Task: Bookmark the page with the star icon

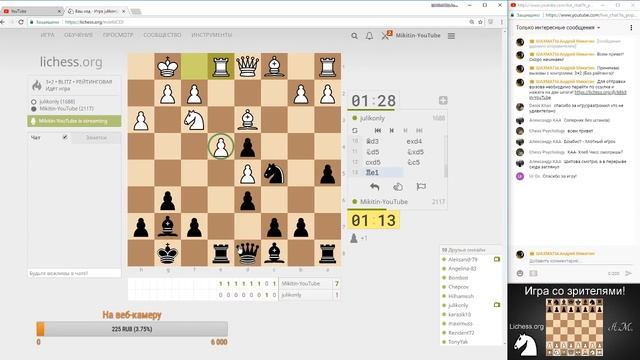Action: [x=480, y=22]
